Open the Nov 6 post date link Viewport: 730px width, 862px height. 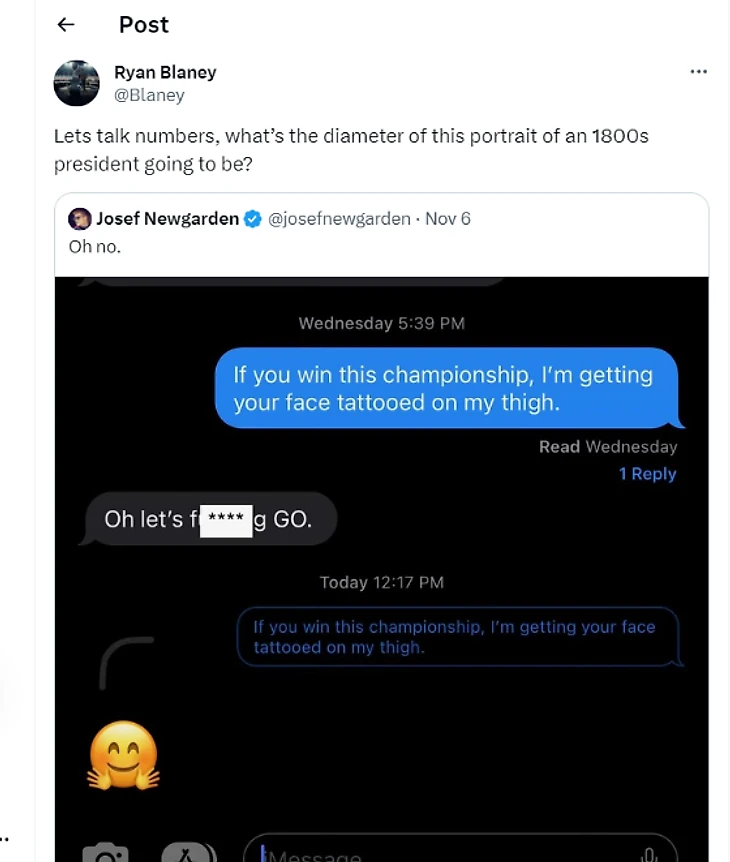pos(448,219)
